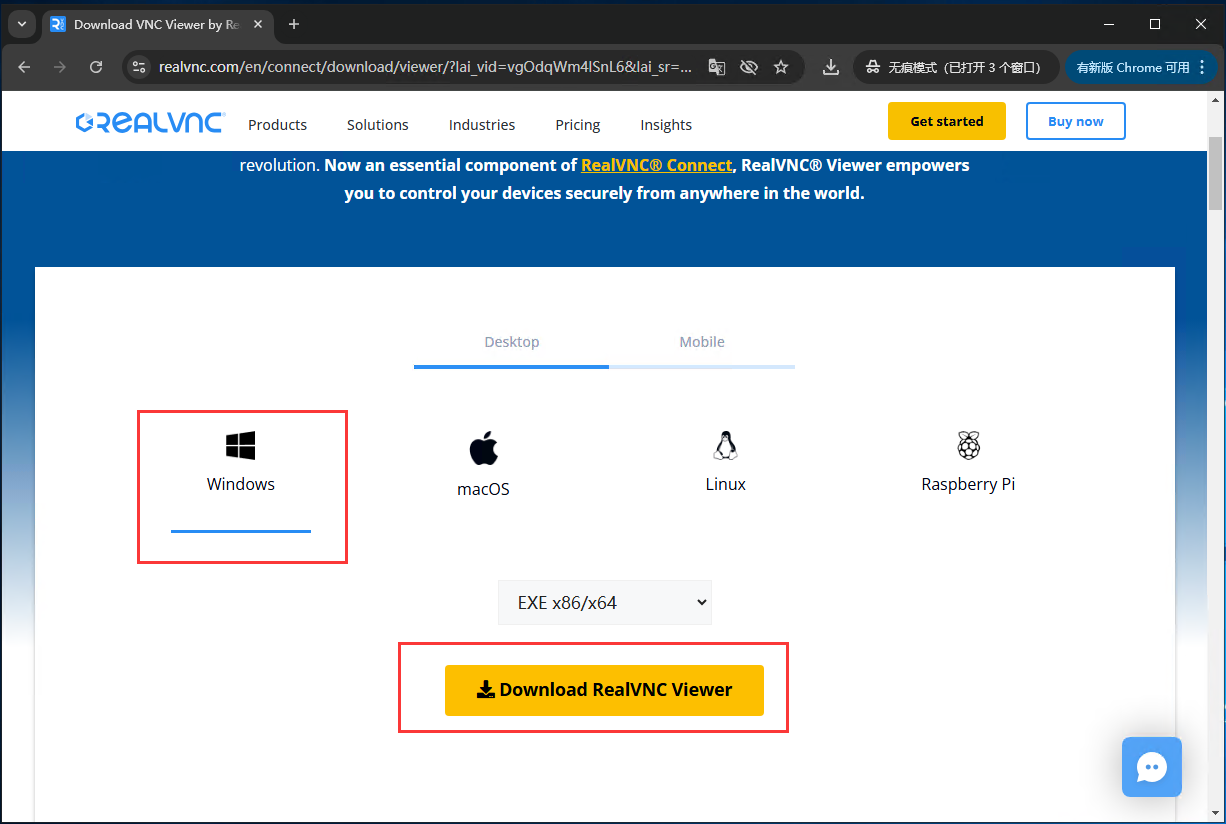This screenshot has width=1226, height=824.
Task: Open the Products menu
Action: click(x=277, y=125)
